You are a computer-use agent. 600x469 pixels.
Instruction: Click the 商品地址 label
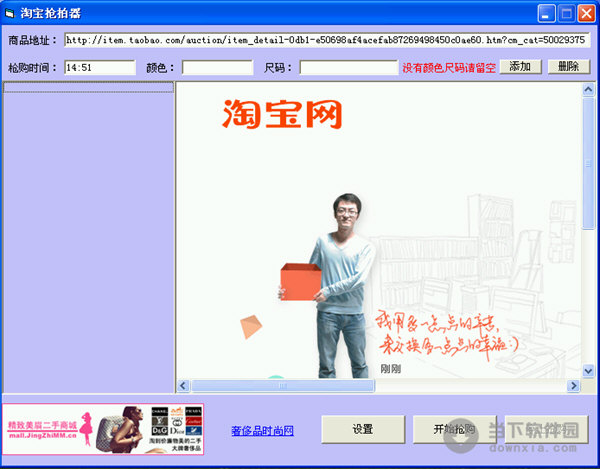coord(32,40)
